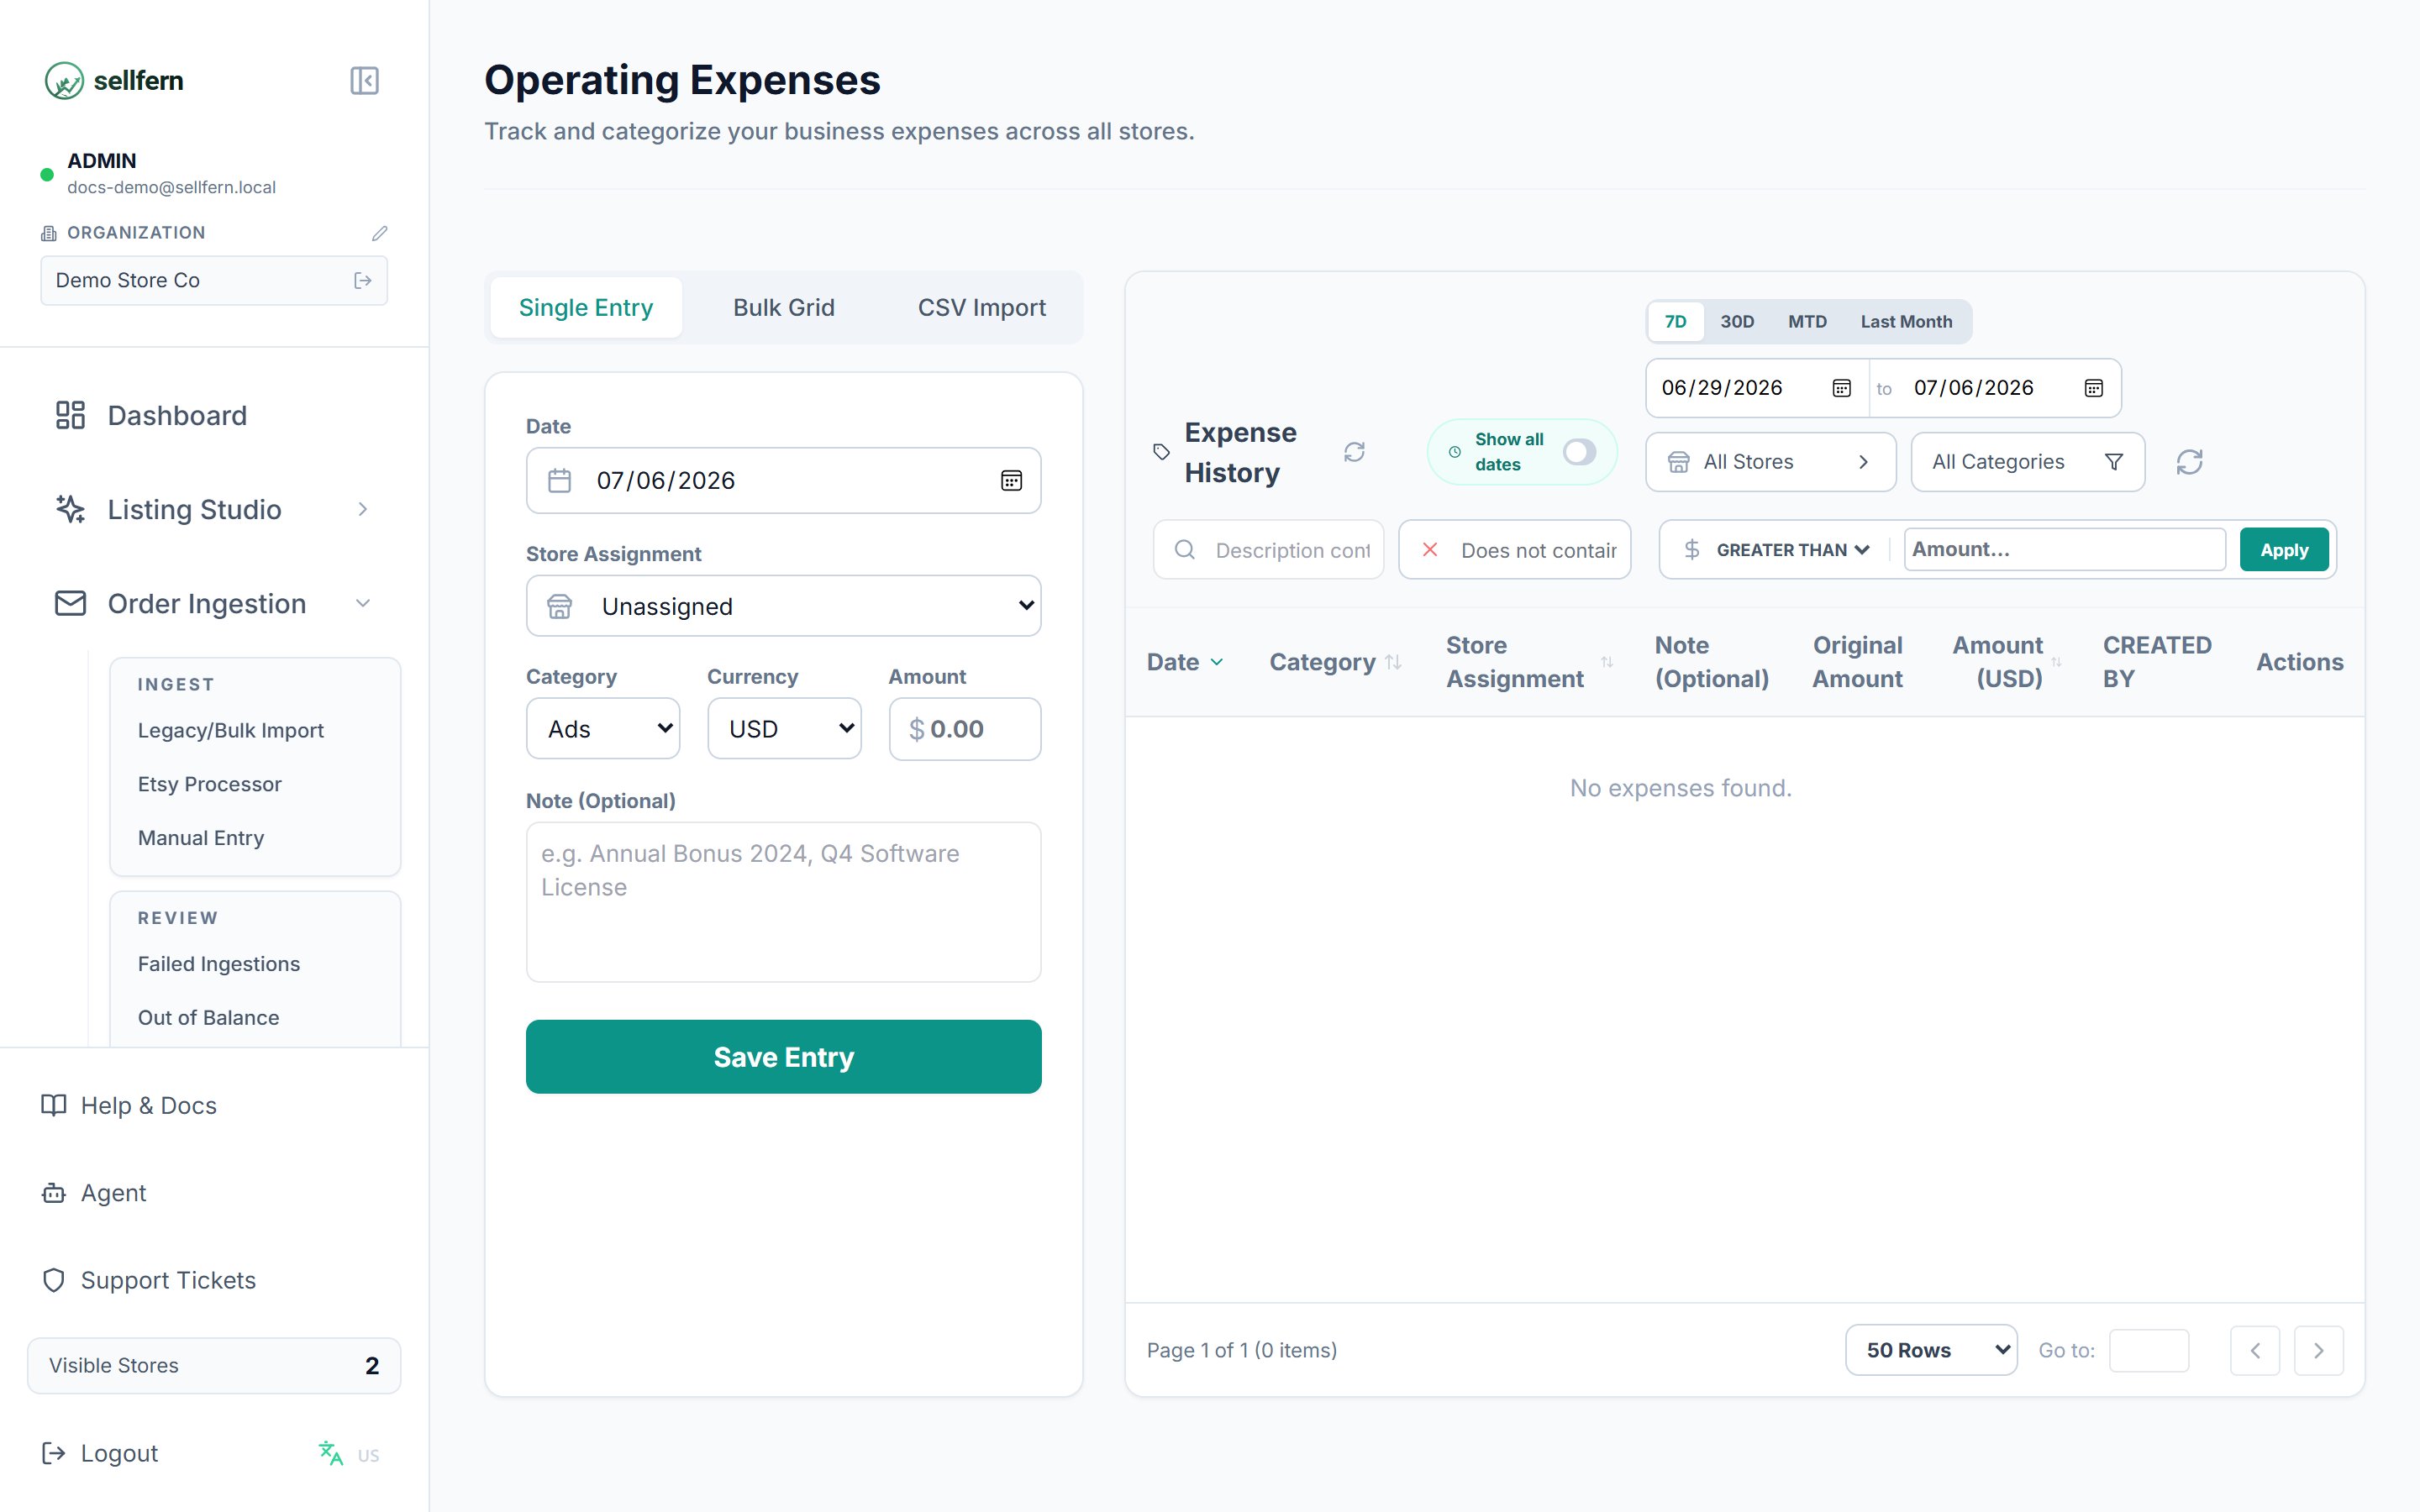Click the search magnifier icon

pyautogui.click(x=1184, y=550)
